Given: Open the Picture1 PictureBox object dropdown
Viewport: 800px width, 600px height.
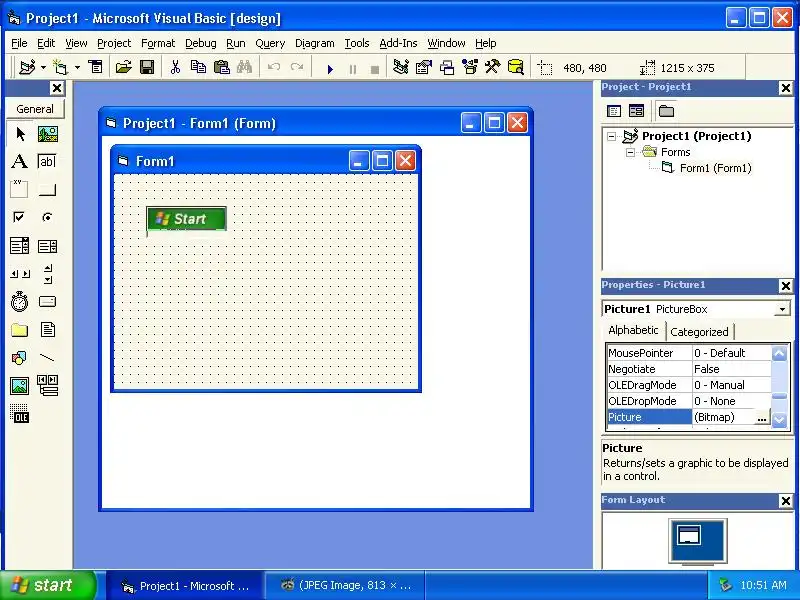Looking at the screenshot, I should pos(782,309).
